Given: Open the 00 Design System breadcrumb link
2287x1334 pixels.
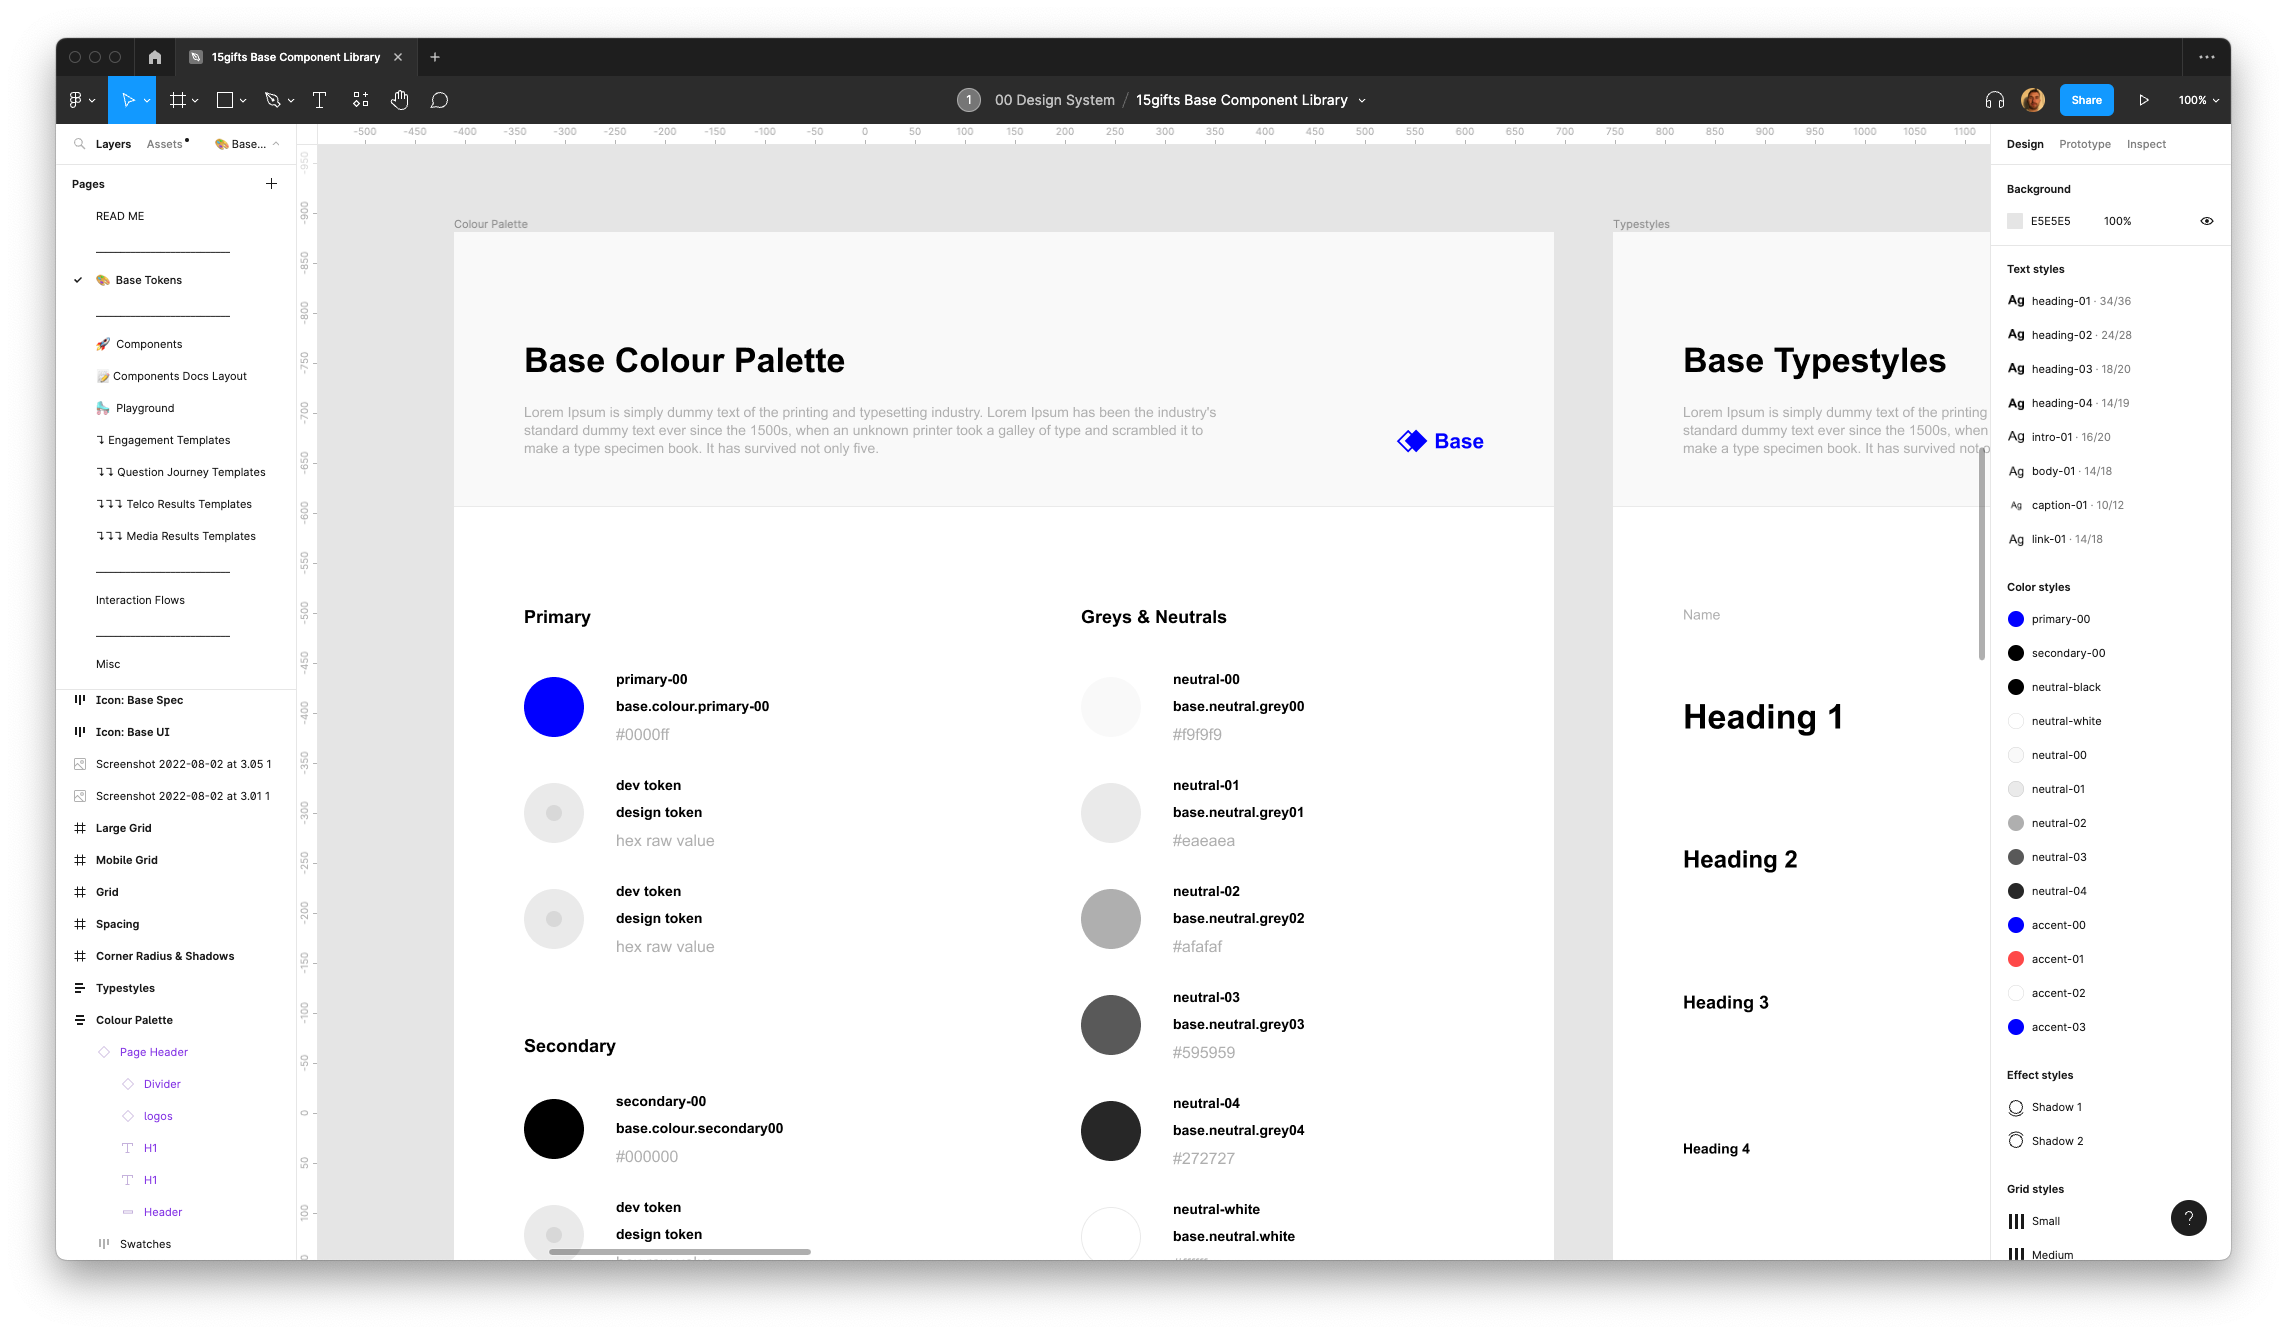Looking at the screenshot, I should [1054, 100].
